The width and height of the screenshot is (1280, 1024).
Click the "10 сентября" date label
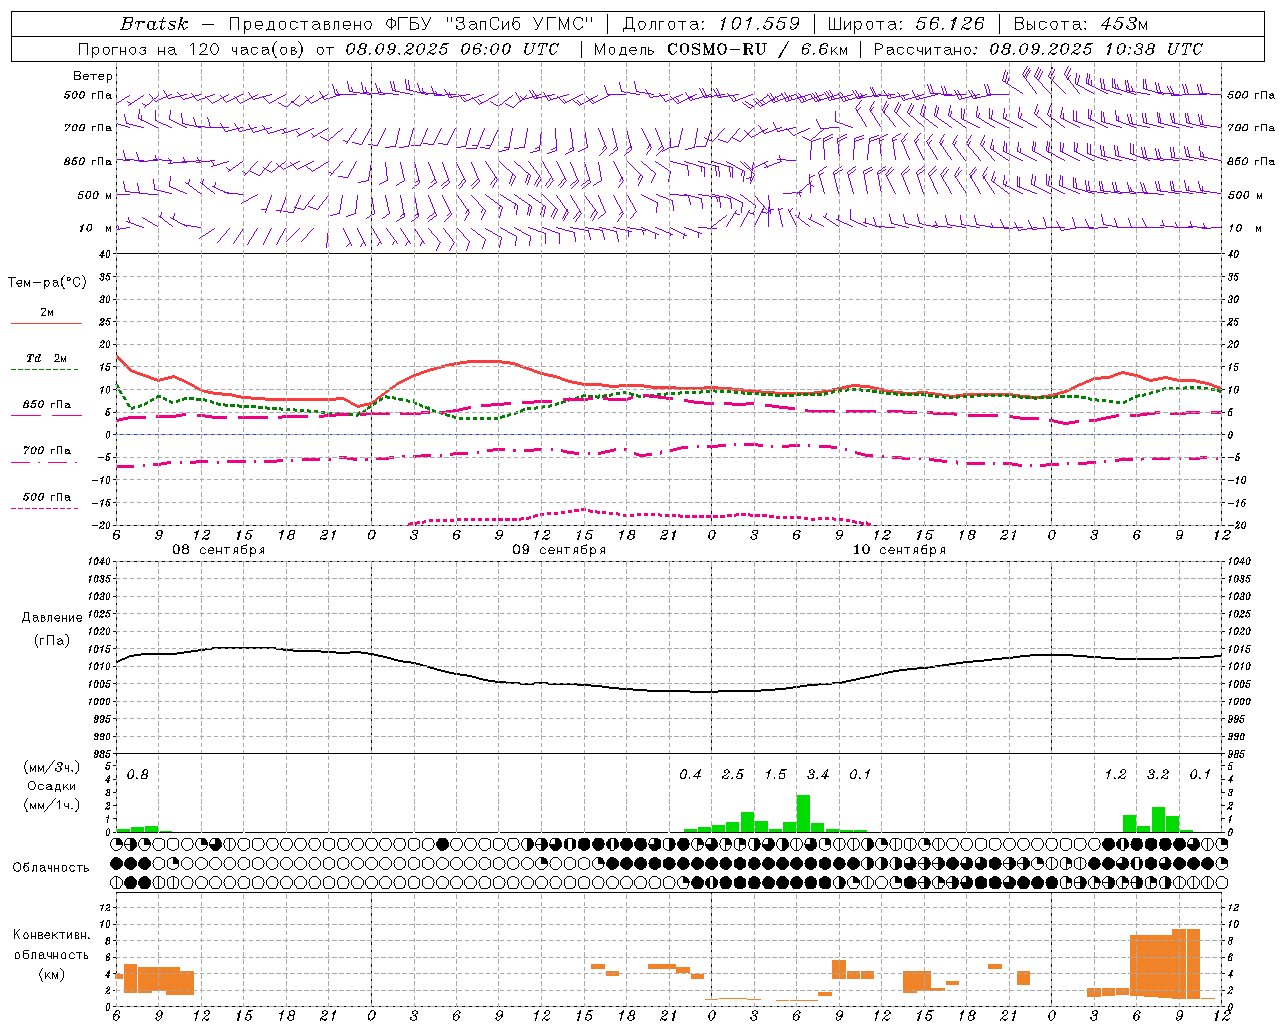[899, 550]
